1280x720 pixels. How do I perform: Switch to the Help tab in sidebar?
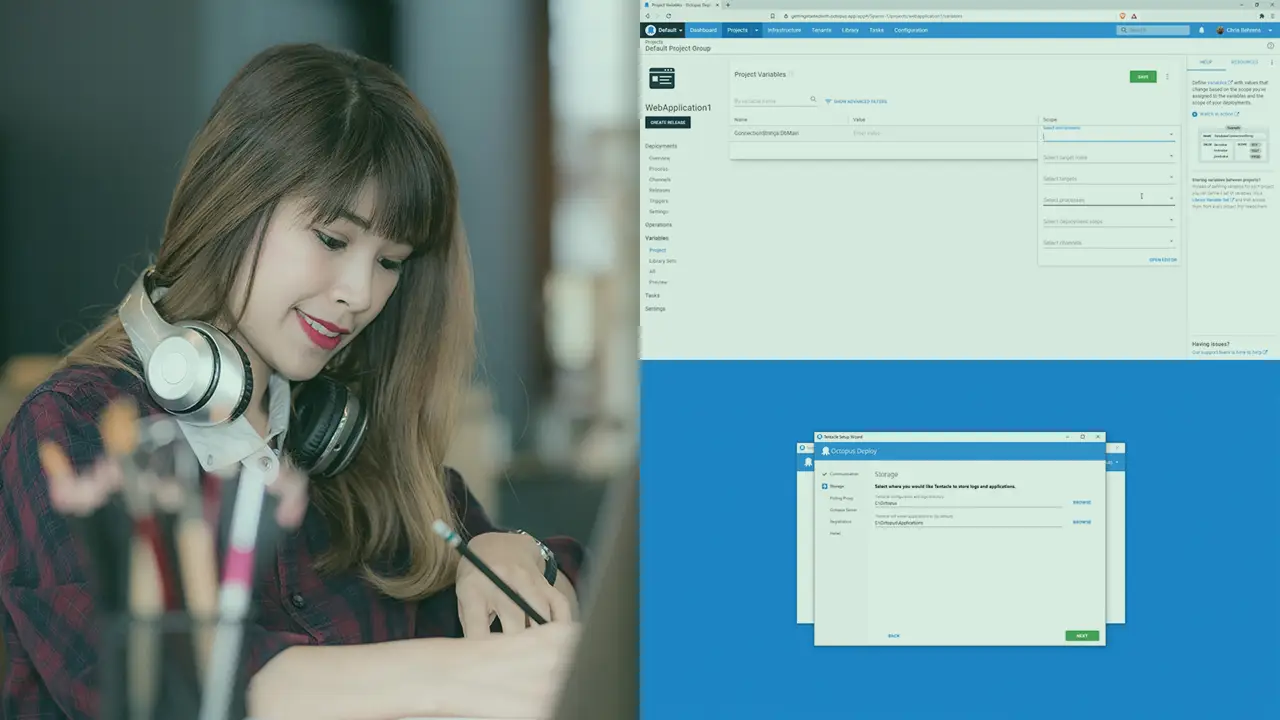click(x=1206, y=62)
